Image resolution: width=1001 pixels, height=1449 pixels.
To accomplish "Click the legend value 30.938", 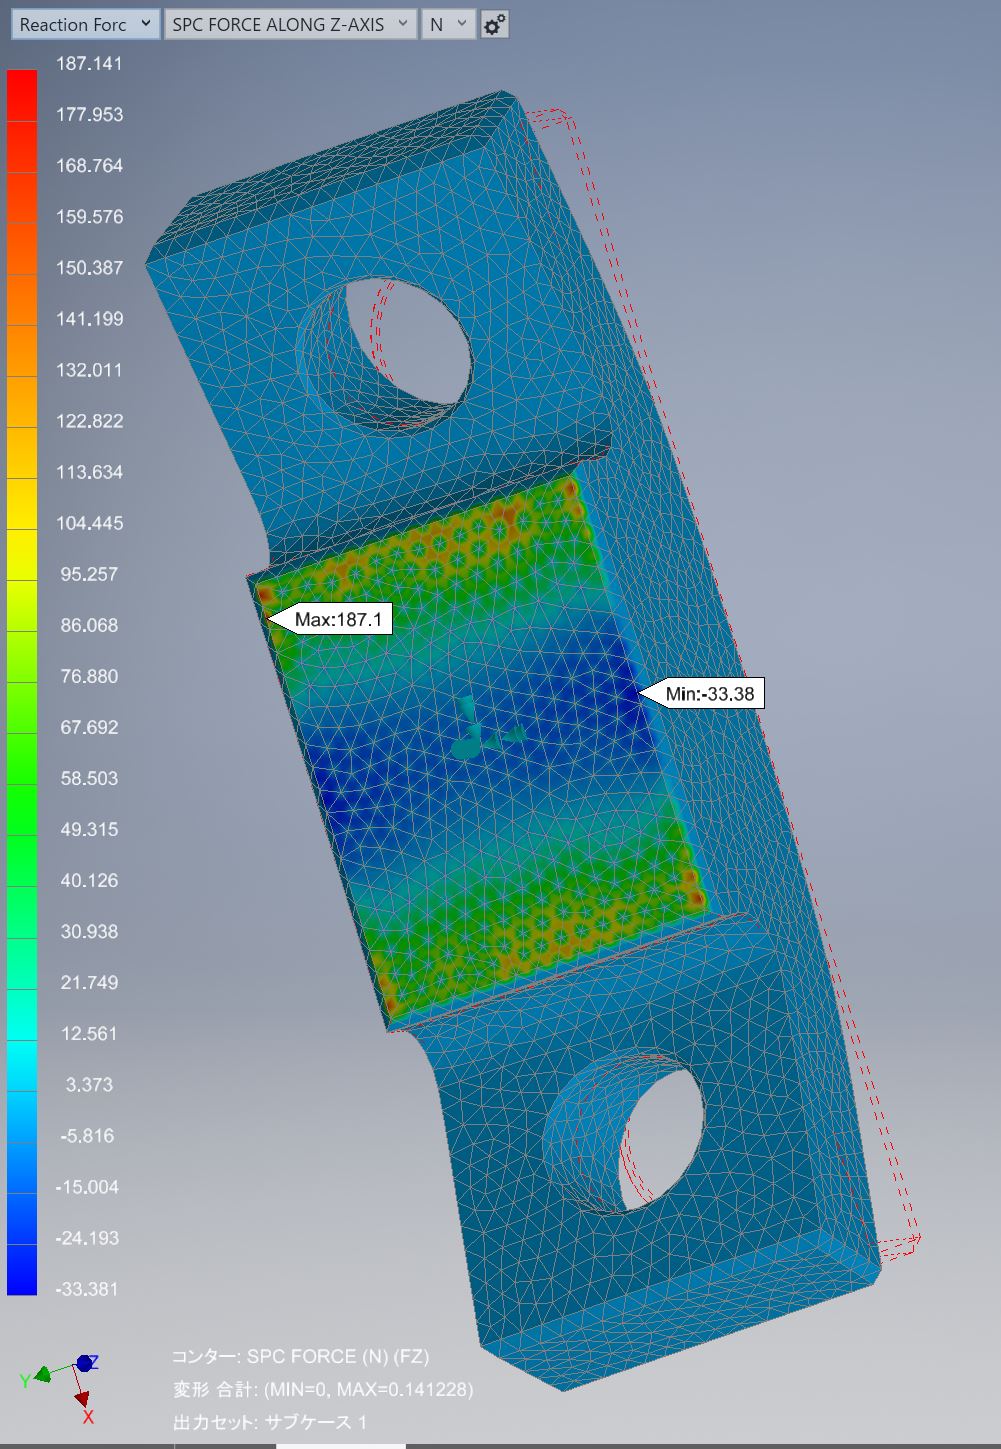I will [x=89, y=931].
